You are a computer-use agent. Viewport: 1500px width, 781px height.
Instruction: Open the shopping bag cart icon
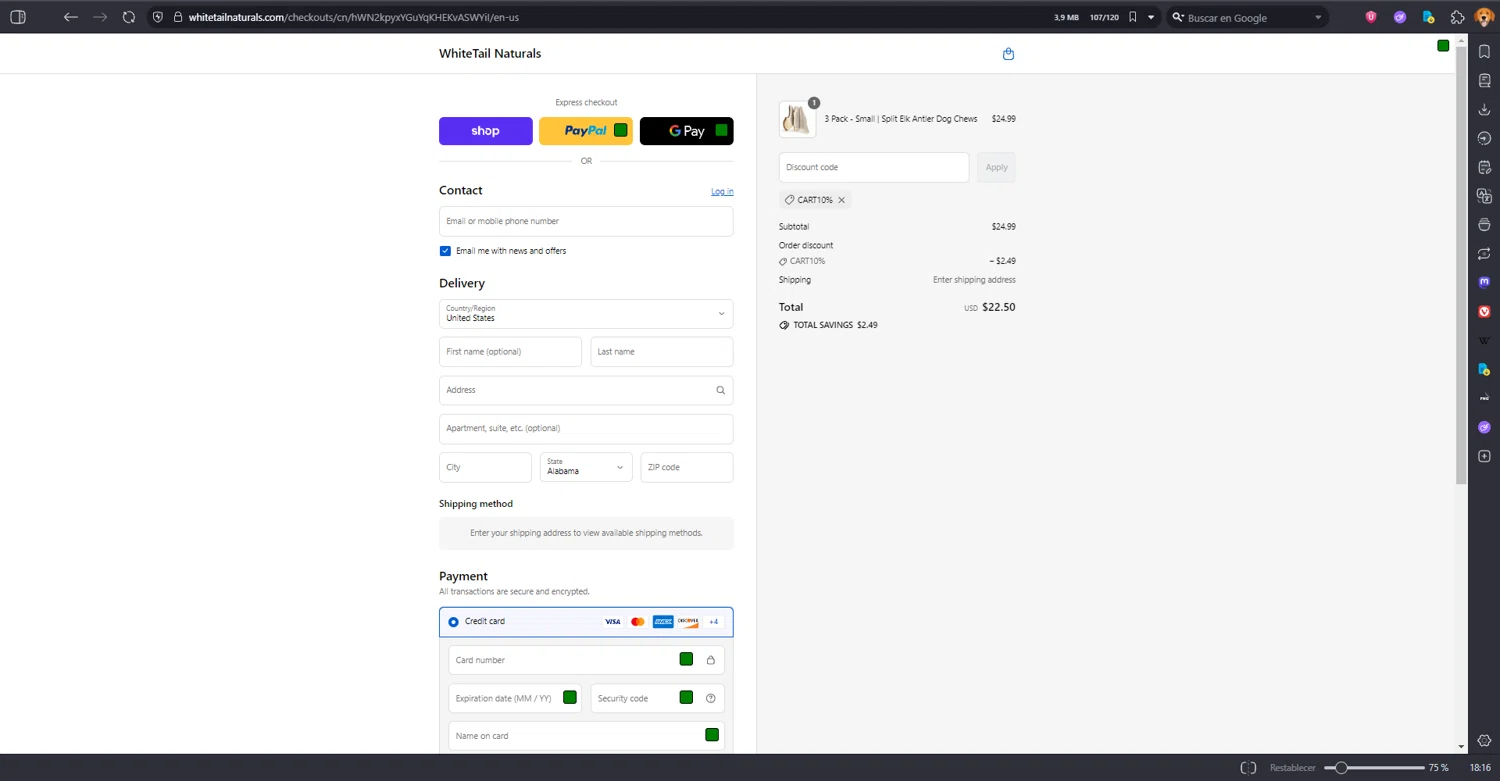pyautogui.click(x=1008, y=54)
